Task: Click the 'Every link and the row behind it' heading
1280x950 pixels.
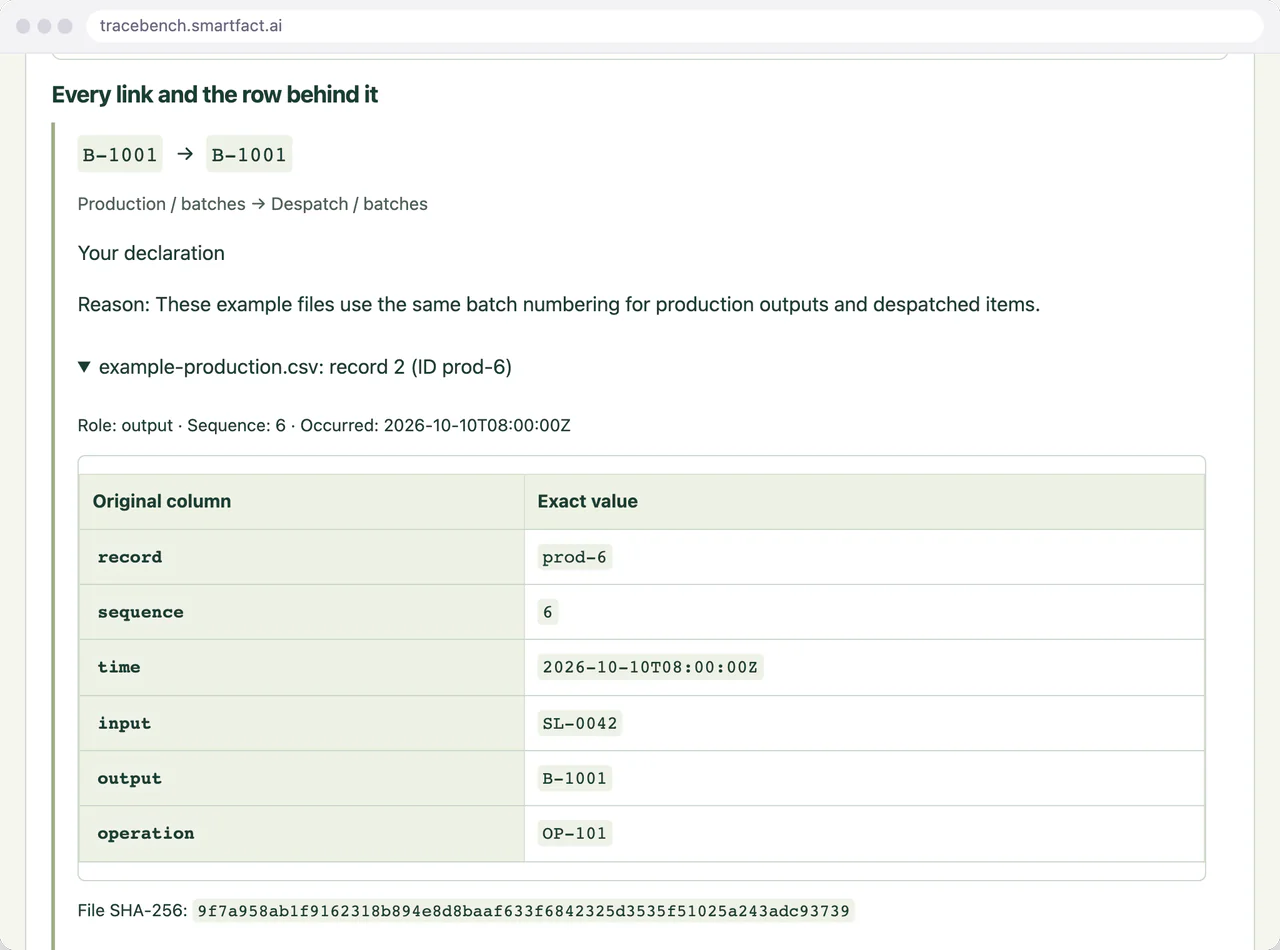Action: click(x=215, y=95)
